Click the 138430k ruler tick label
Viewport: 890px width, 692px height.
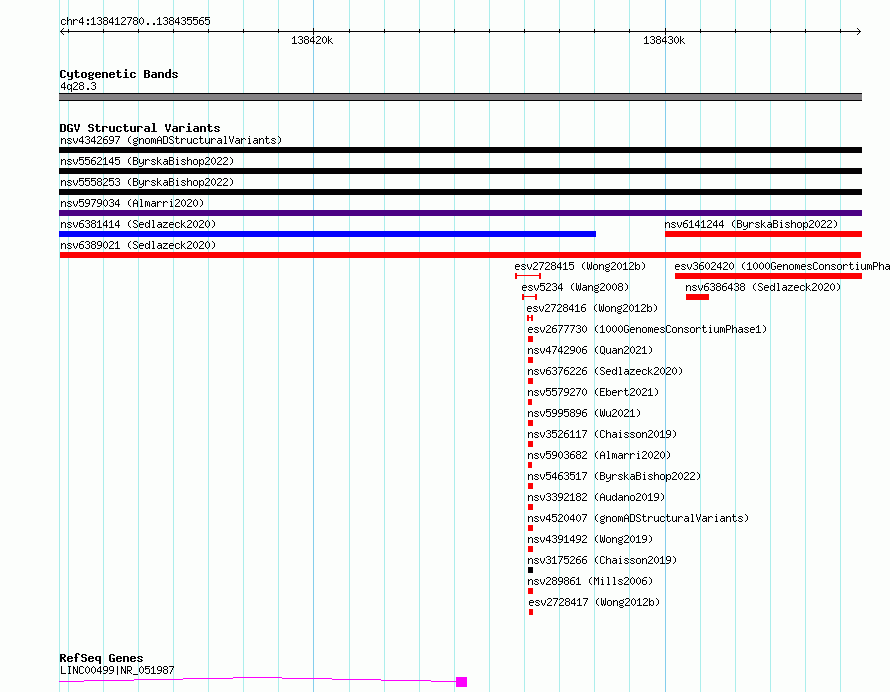pos(664,40)
